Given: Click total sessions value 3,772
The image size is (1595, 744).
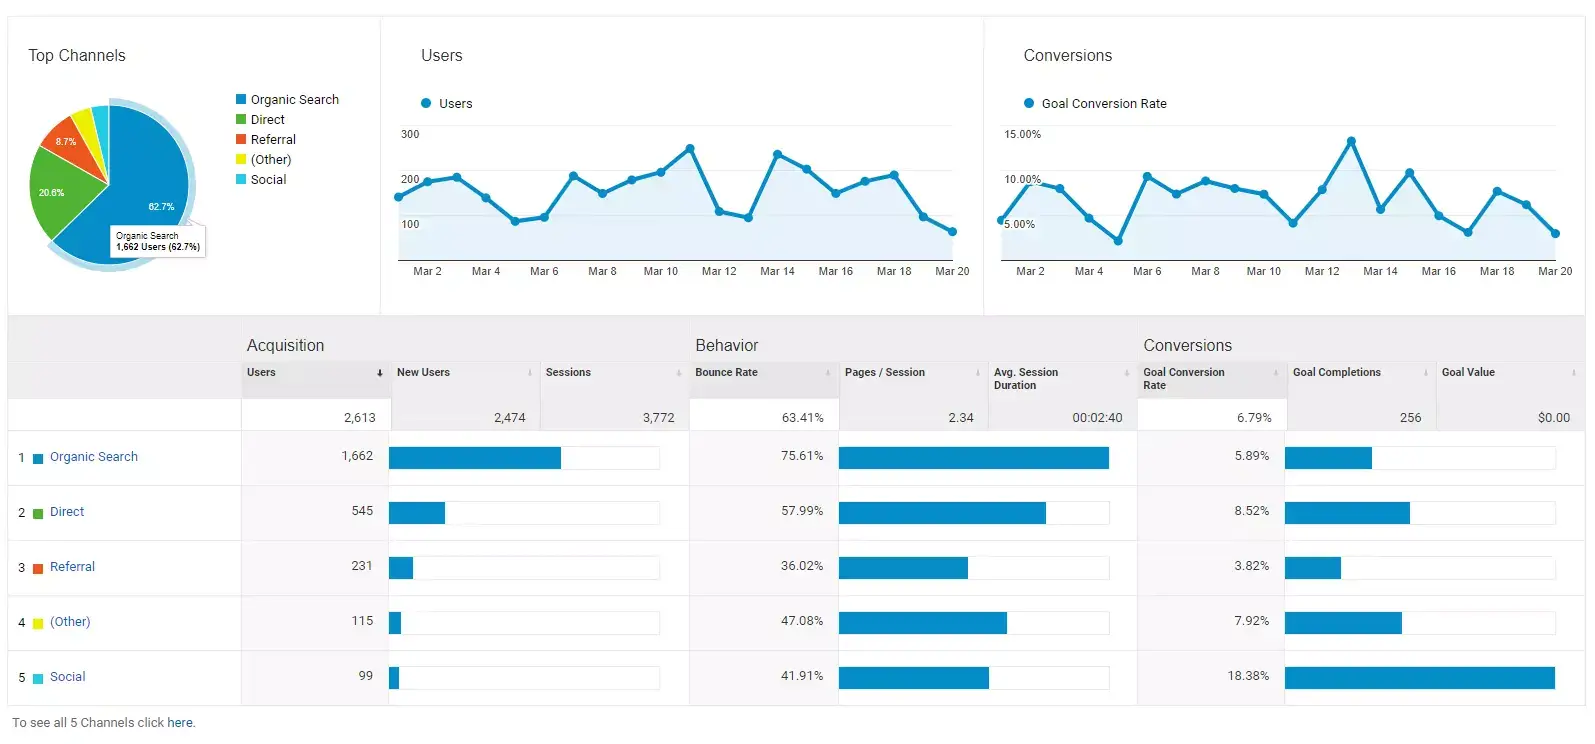Looking at the screenshot, I should tap(659, 418).
